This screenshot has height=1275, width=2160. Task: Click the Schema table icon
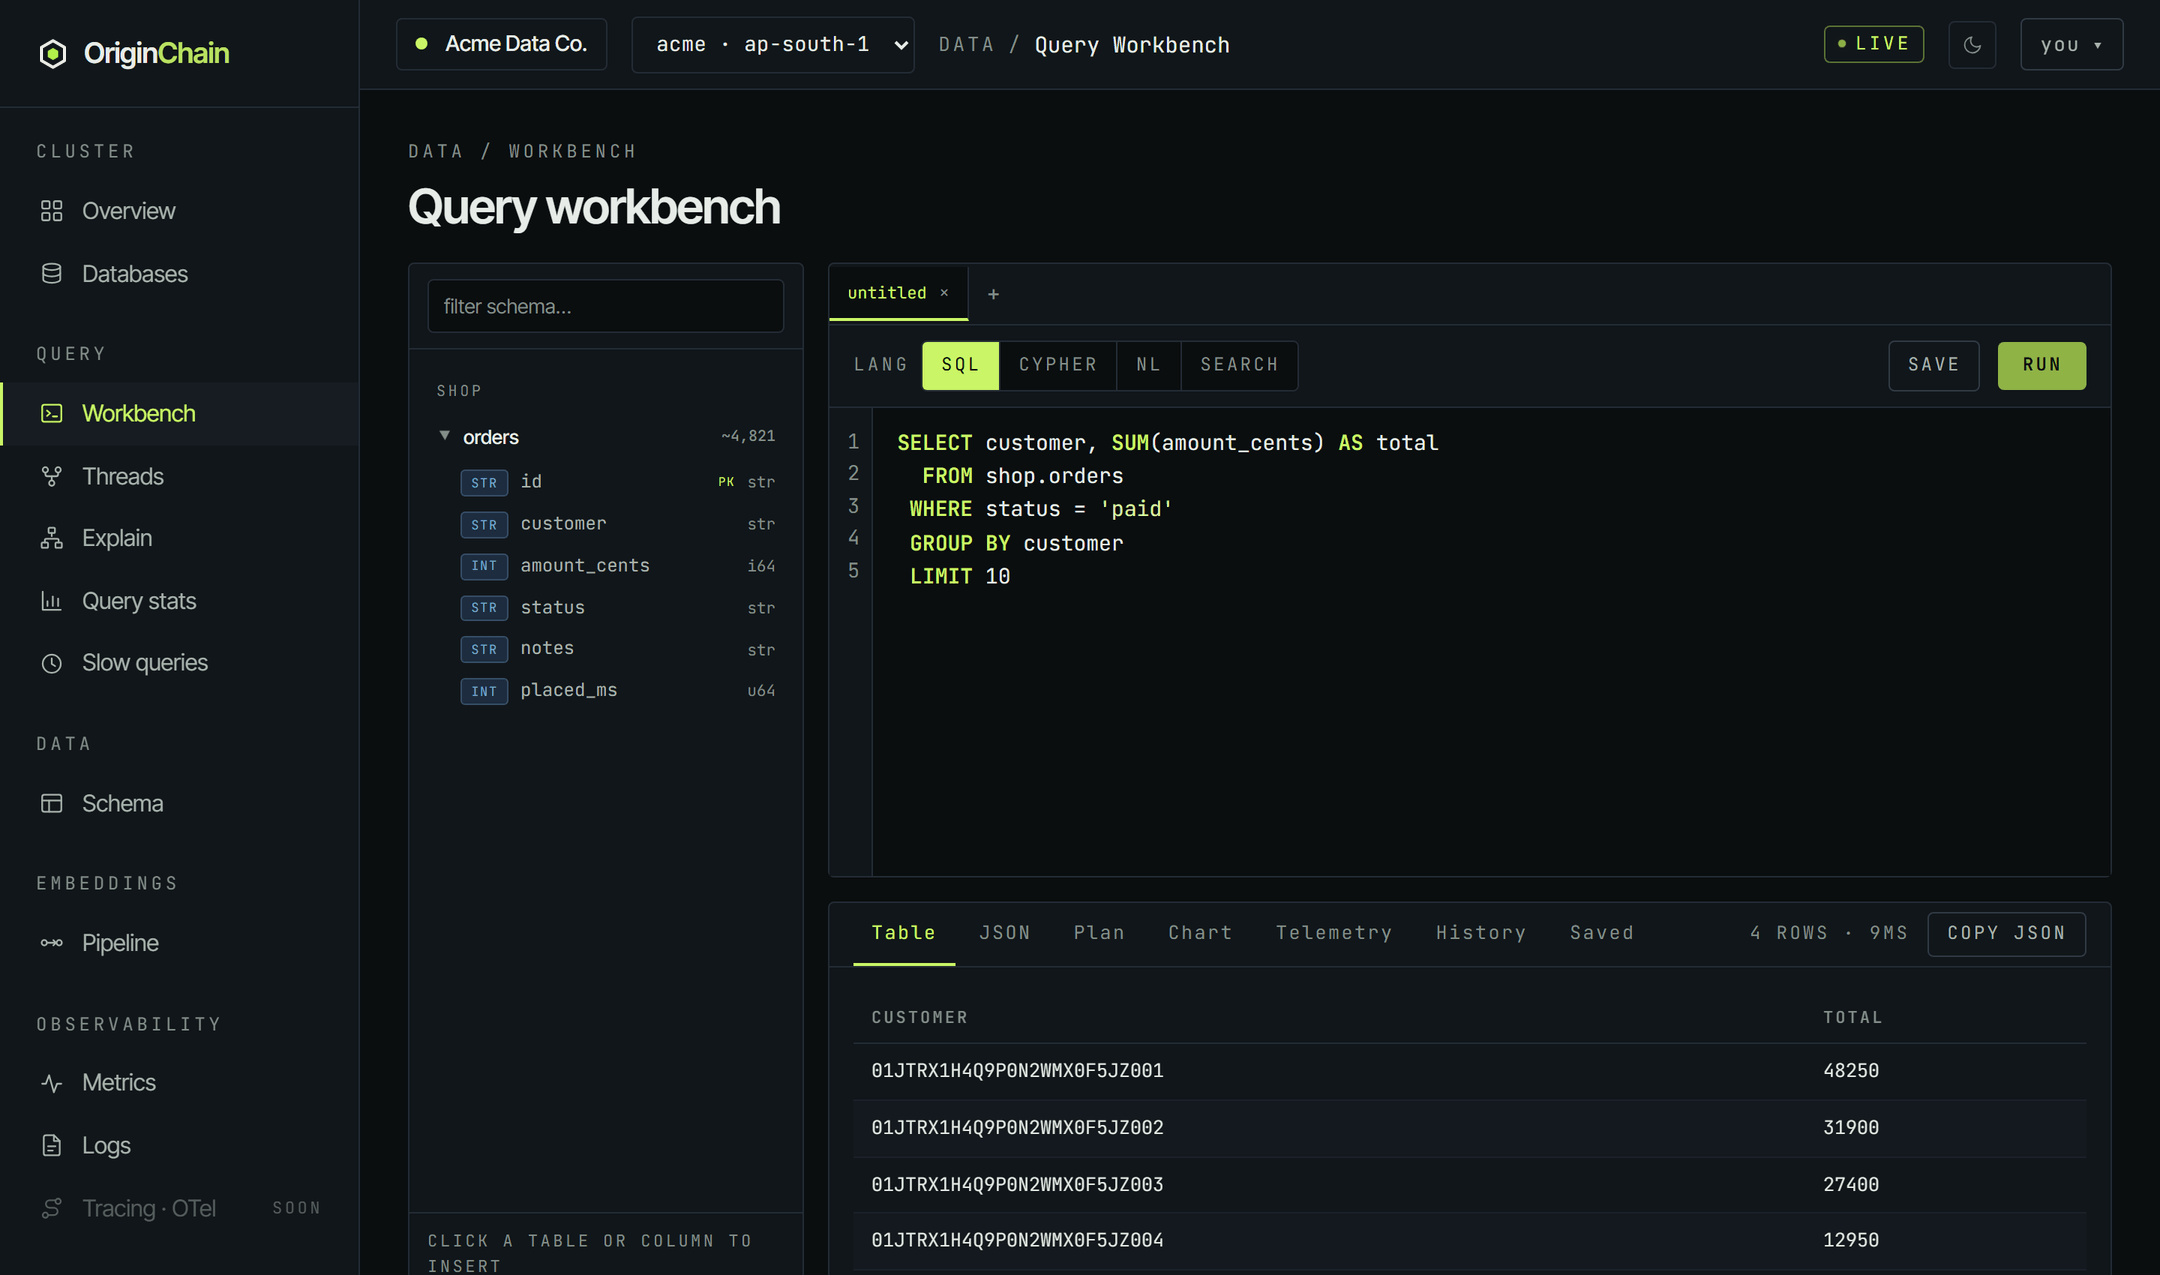pos(51,803)
